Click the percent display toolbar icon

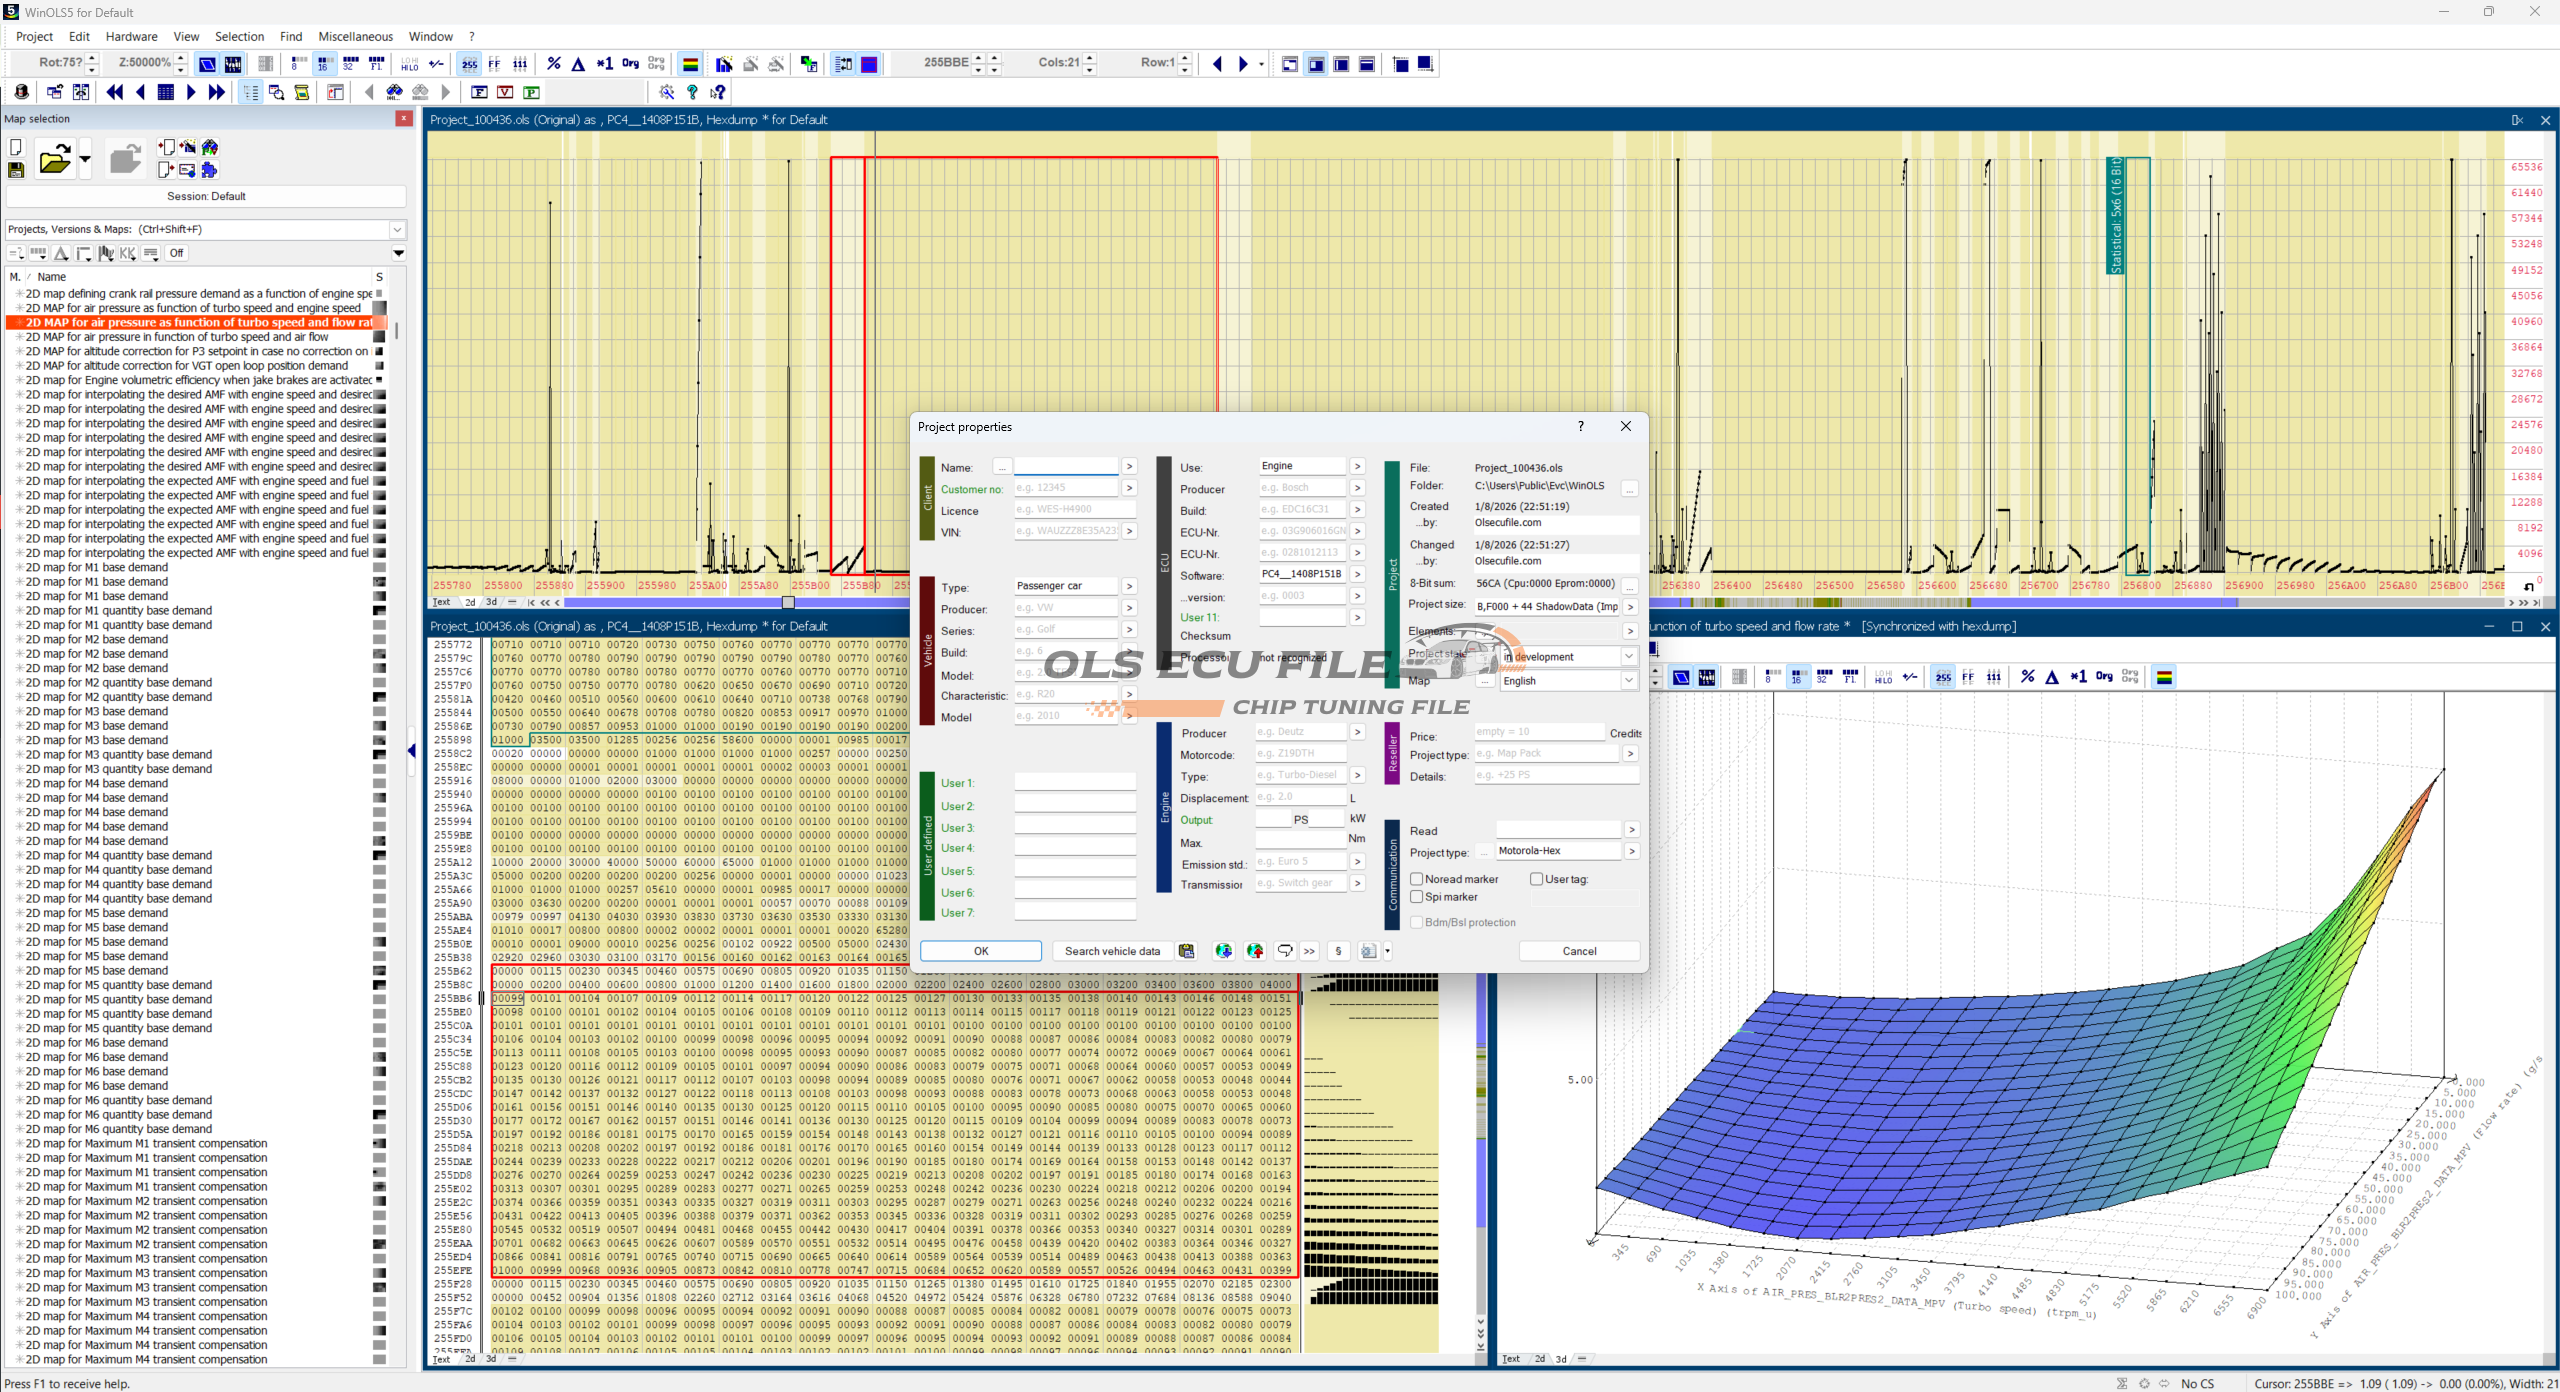(x=554, y=64)
